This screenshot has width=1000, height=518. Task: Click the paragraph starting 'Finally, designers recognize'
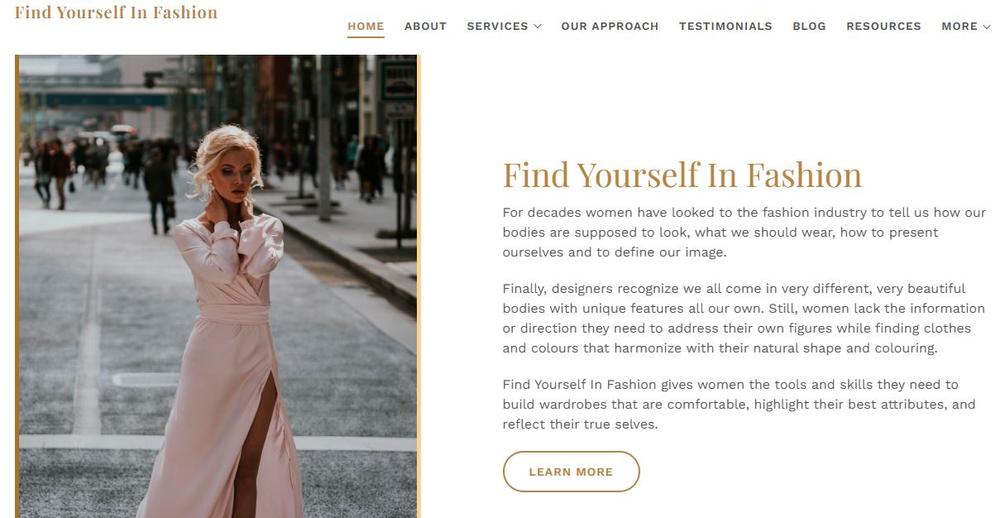pyautogui.click(x=736, y=318)
